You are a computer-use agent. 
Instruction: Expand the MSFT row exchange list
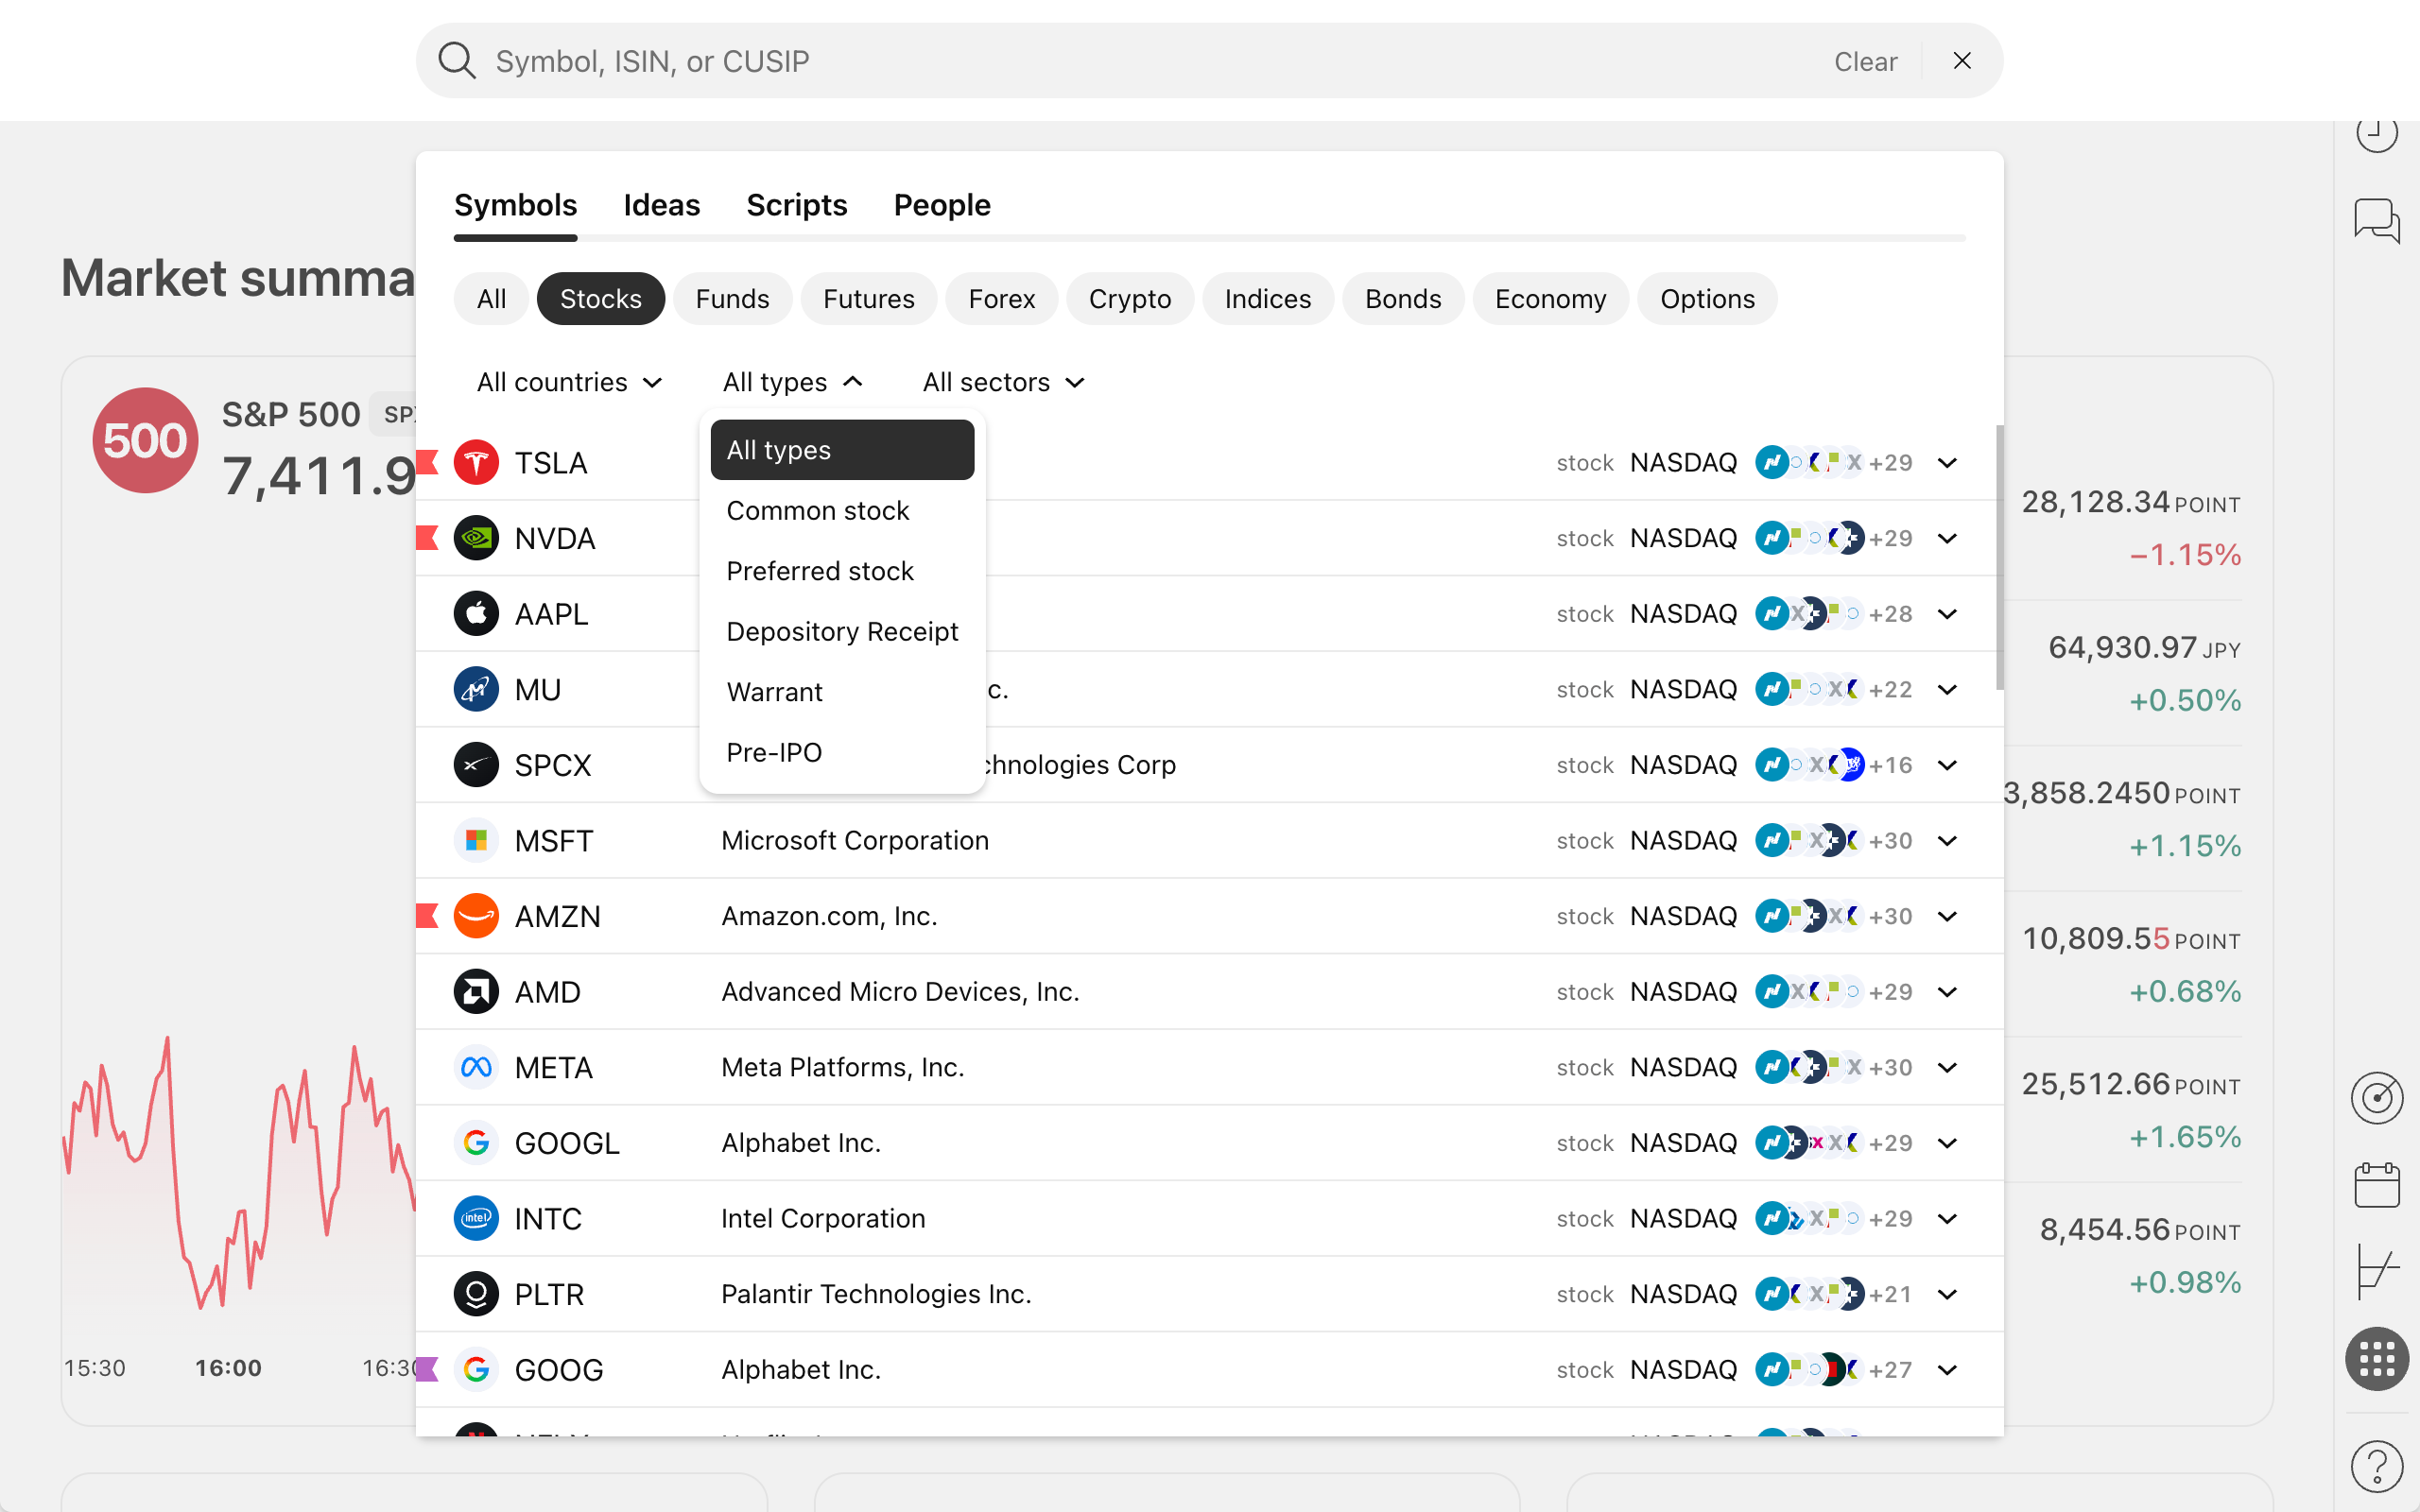point(1947,841)
